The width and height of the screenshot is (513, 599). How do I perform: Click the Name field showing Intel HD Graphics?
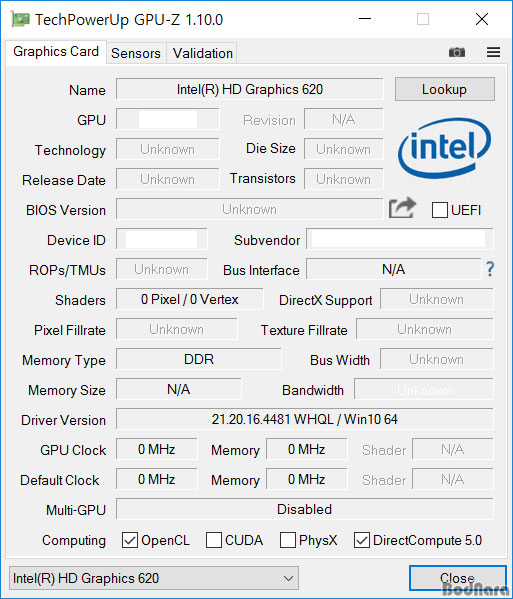[249, 89]
